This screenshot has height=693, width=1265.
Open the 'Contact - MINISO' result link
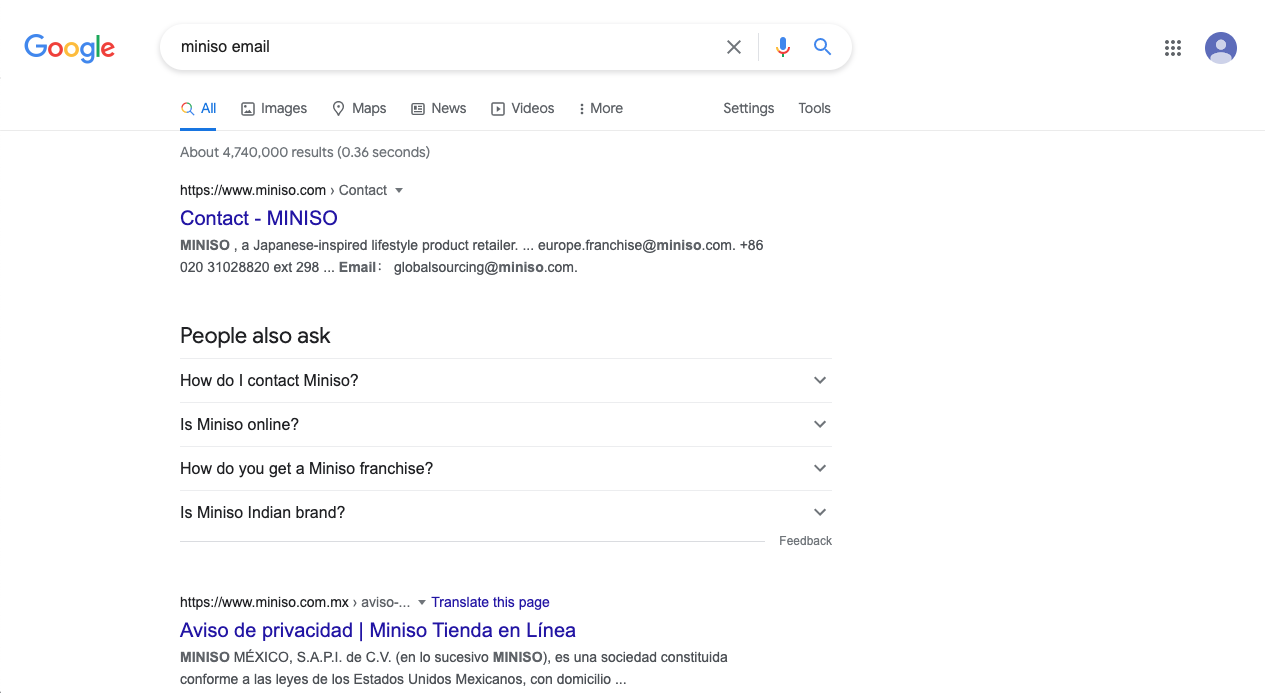[x=259, y=218]
